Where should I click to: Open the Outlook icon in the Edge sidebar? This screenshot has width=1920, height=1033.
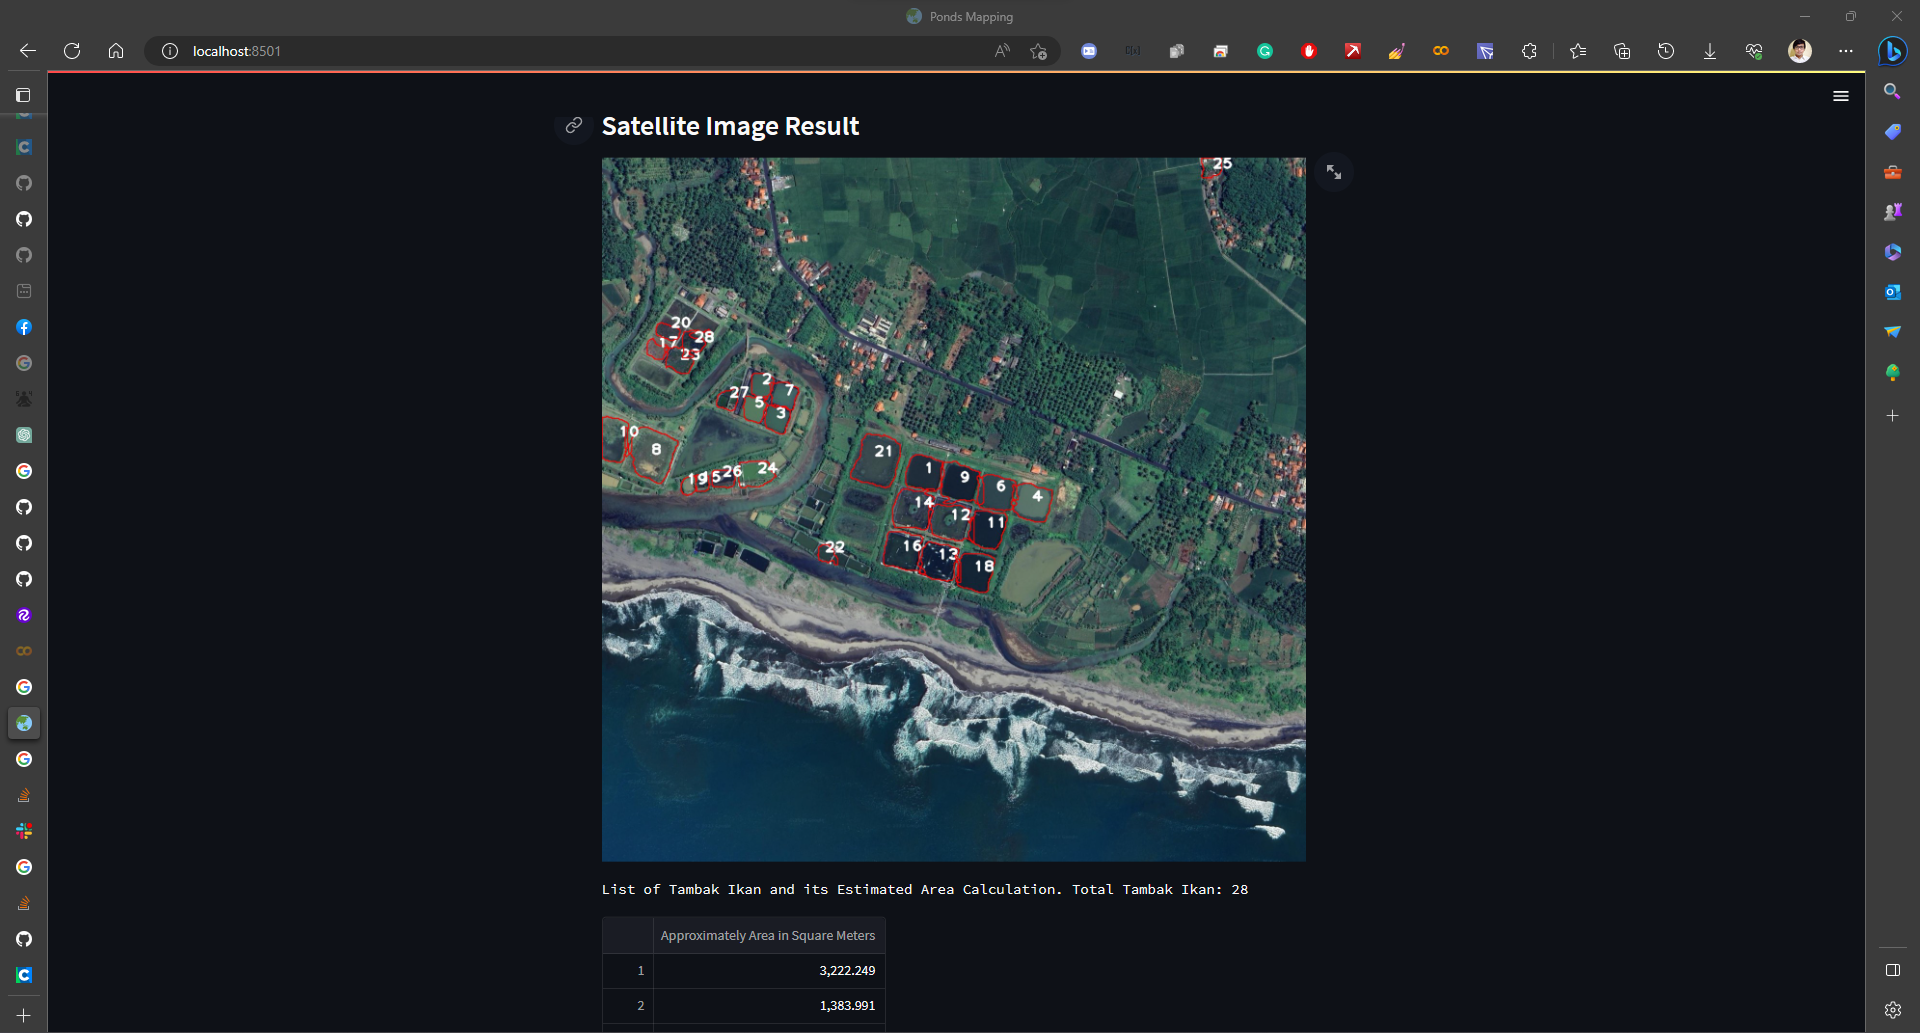pos(1893,291)
